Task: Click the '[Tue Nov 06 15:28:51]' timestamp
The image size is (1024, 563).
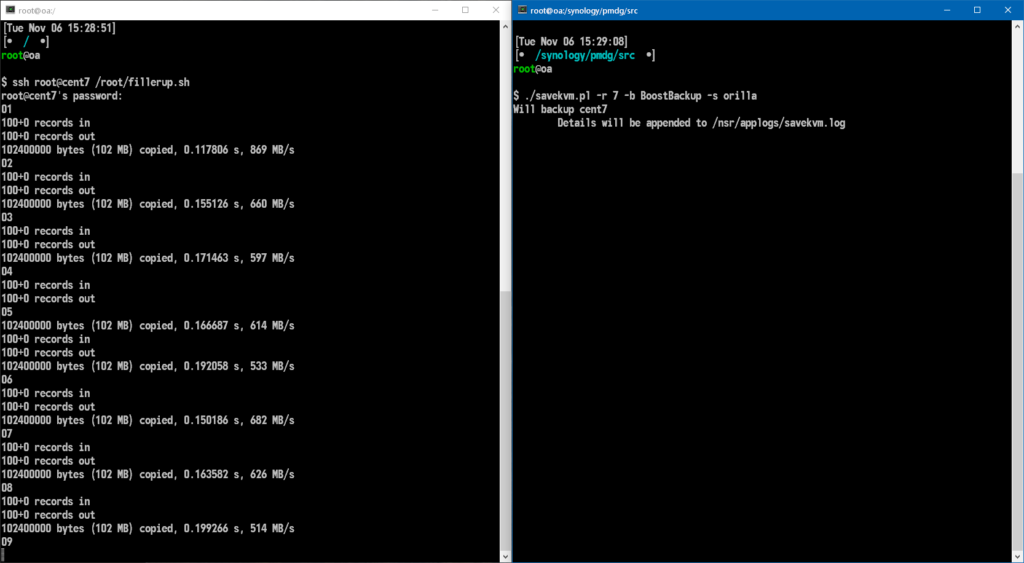Action: pyautogui.click(x=60, y=29)
